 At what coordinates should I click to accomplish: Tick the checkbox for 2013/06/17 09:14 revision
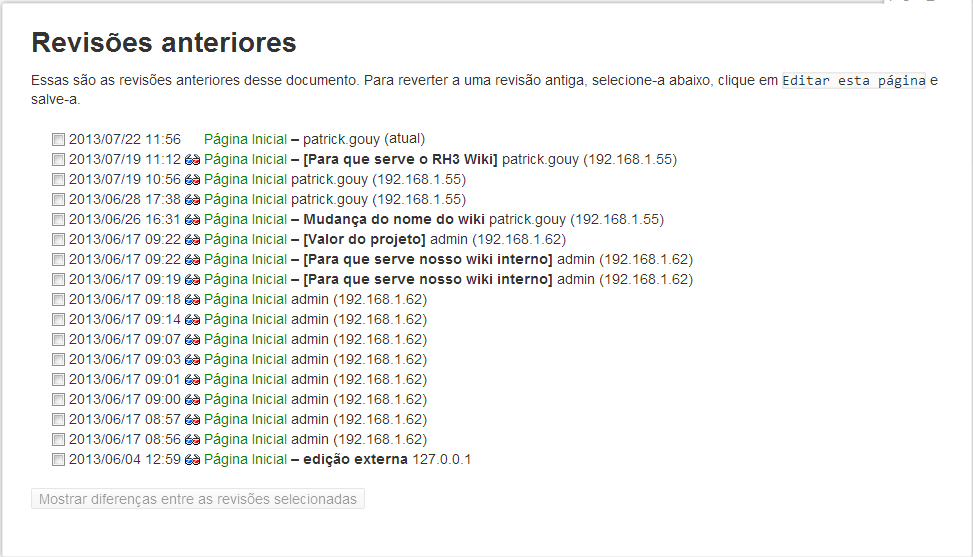[x=59, y=320]
